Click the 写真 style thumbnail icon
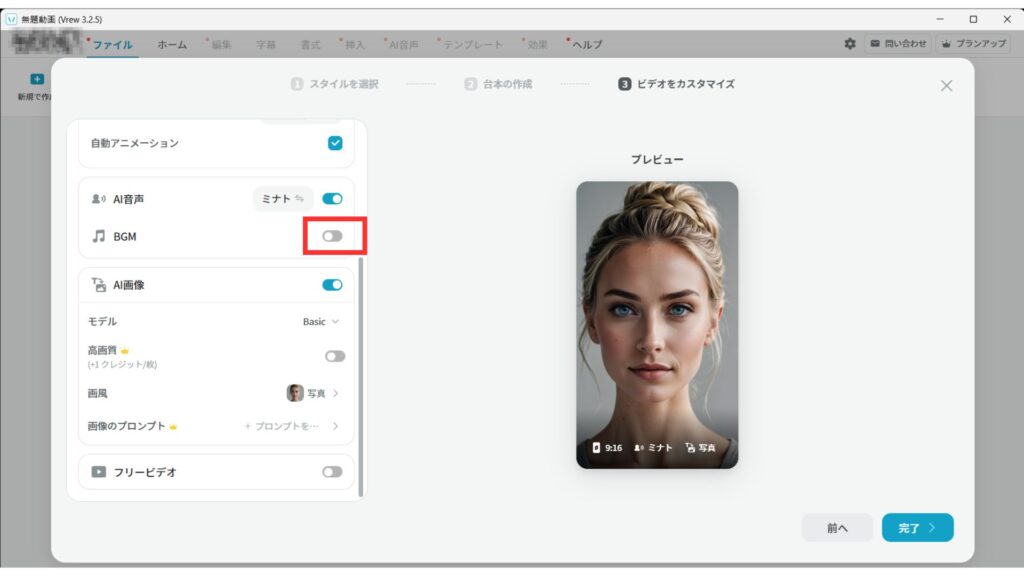The image size is (1024, 576). tap(295, 393)
